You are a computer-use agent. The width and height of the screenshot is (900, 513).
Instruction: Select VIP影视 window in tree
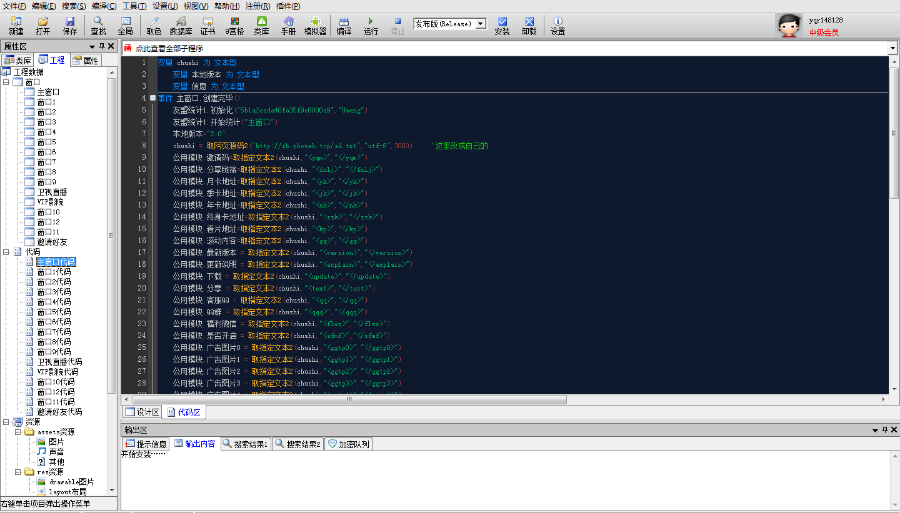pos(51,202)
